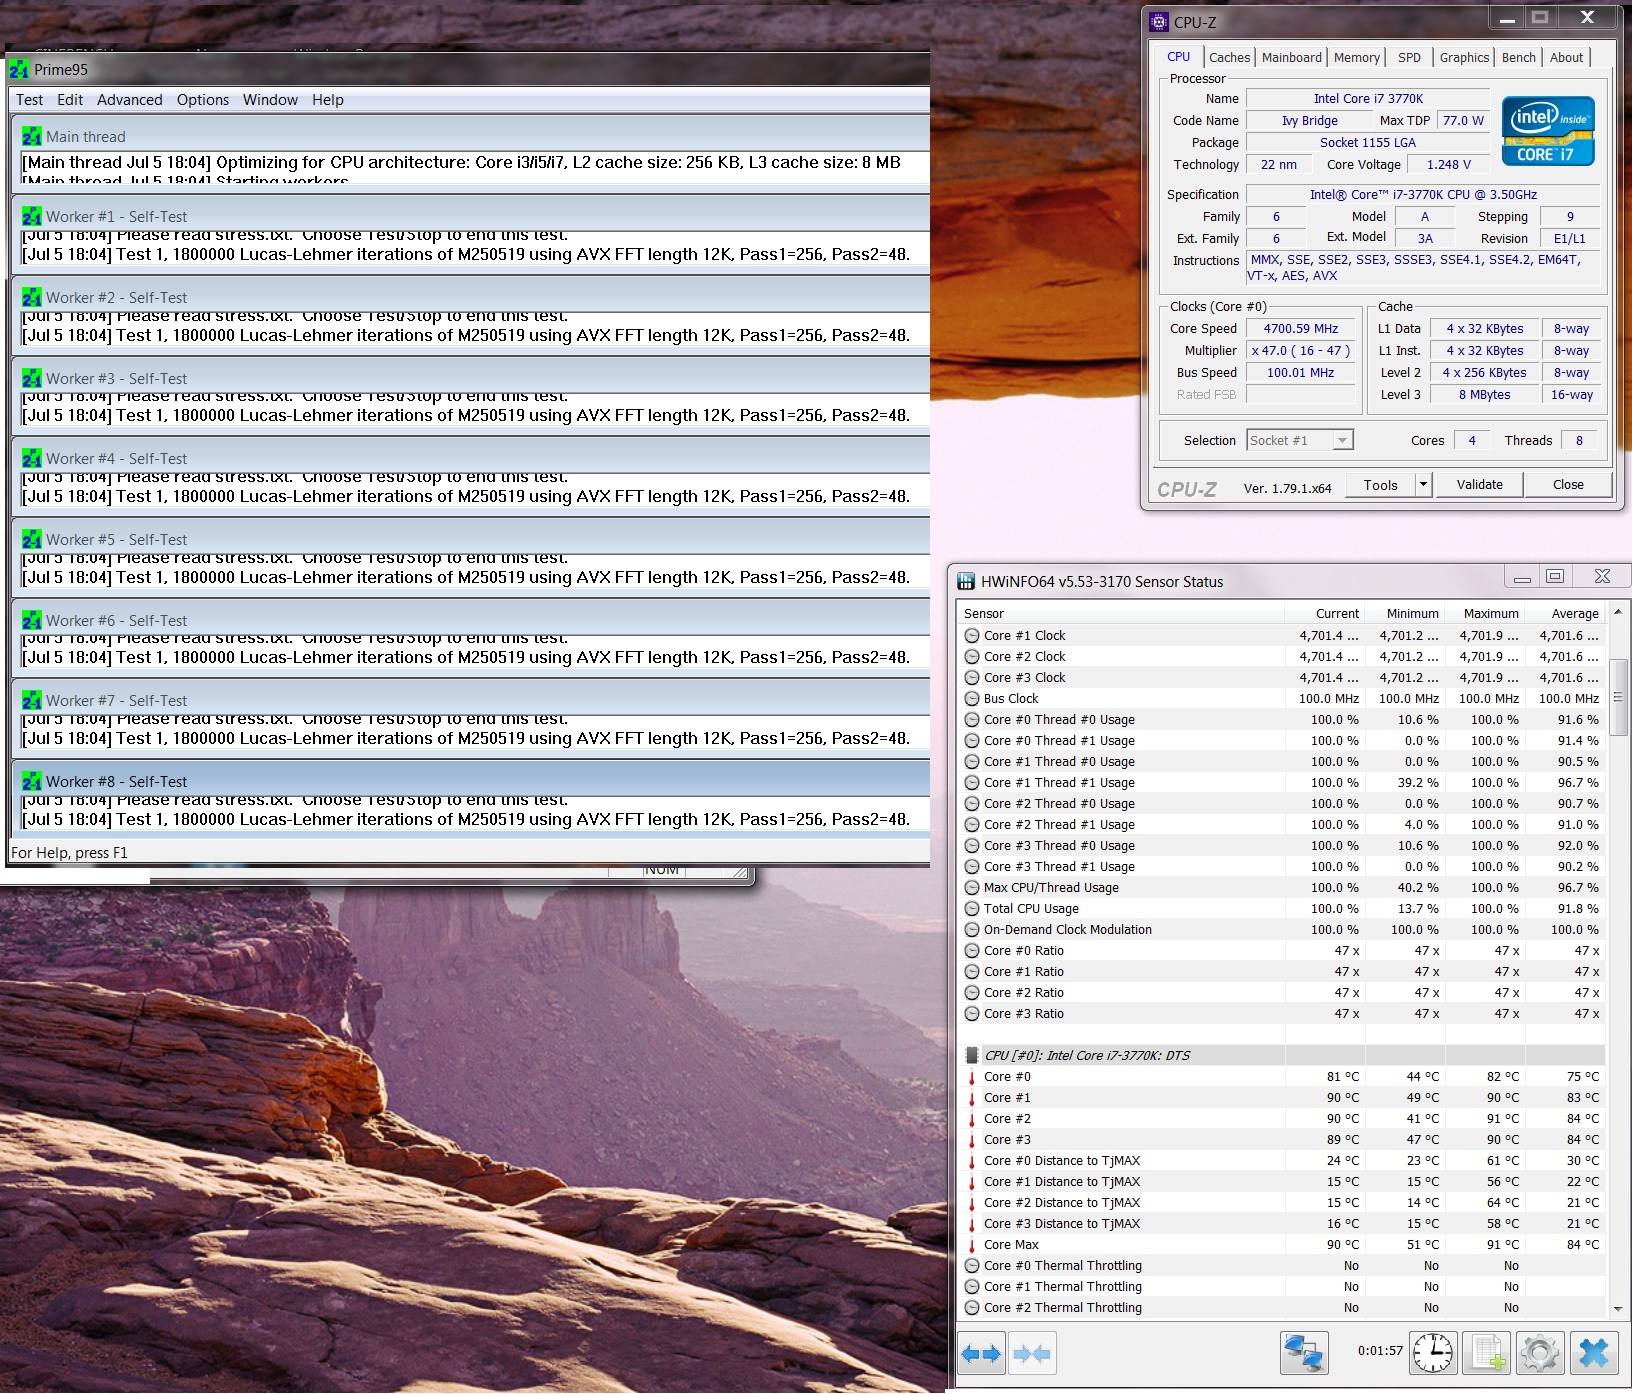The image size is (1632, 1394).
Task: Switch to the Graphics tab in CPU-Z
Action: 1465,57
